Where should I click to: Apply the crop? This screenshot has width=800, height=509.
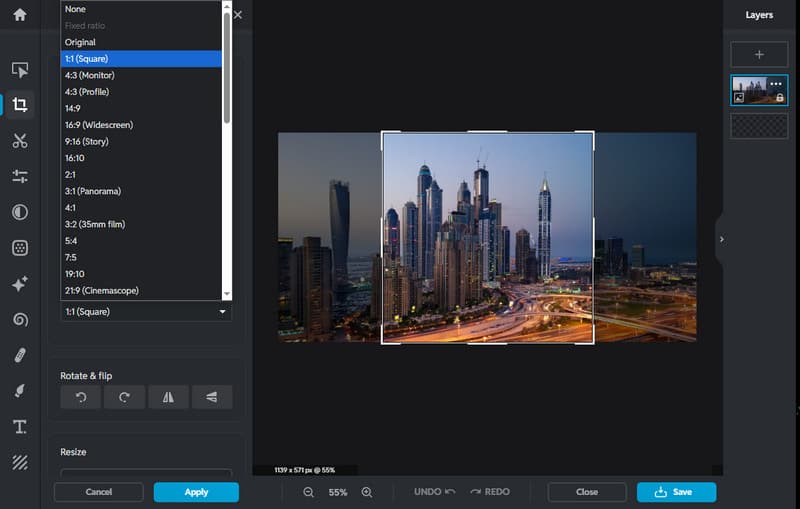click(x=196, y=492)
